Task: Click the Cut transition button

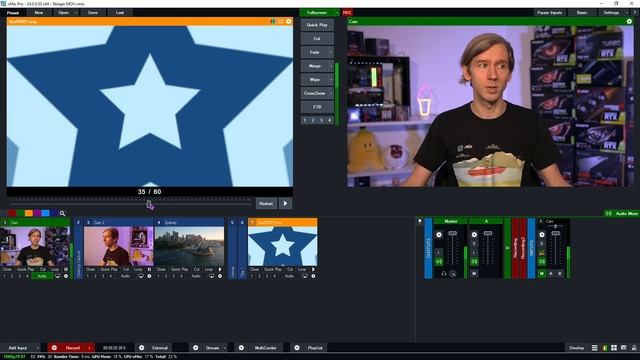Action: click(x=317, y=38)
